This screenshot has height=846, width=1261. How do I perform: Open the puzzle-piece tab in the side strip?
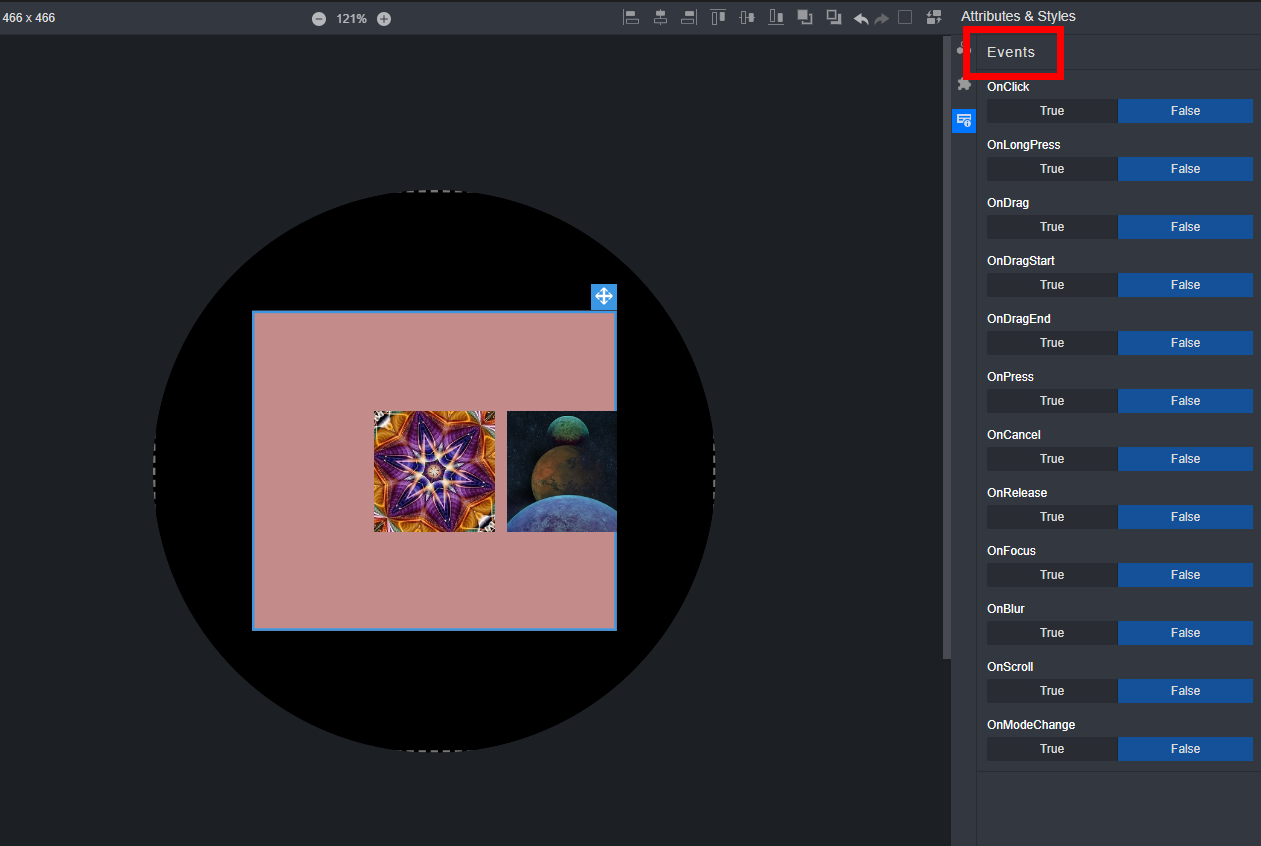point(964,84)
